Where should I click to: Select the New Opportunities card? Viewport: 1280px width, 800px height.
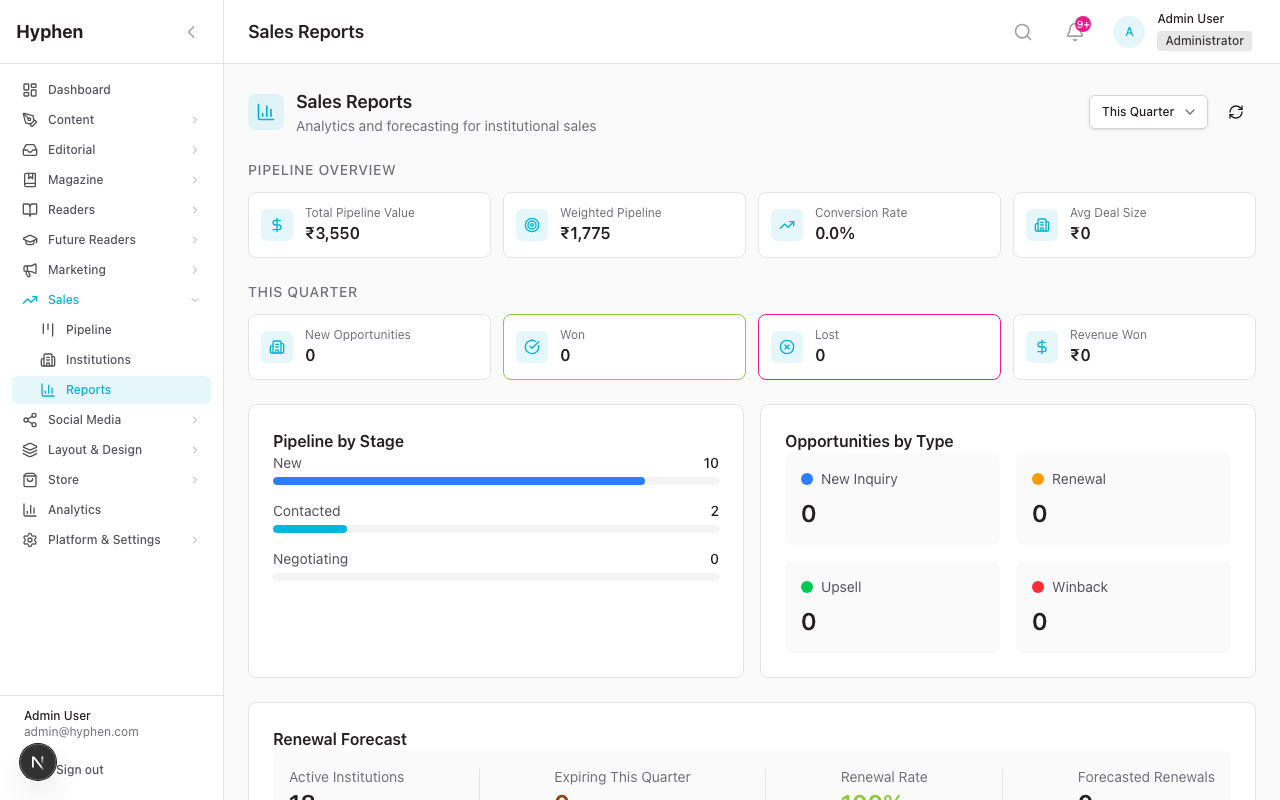pyautogui.click(x=369, y=346)
